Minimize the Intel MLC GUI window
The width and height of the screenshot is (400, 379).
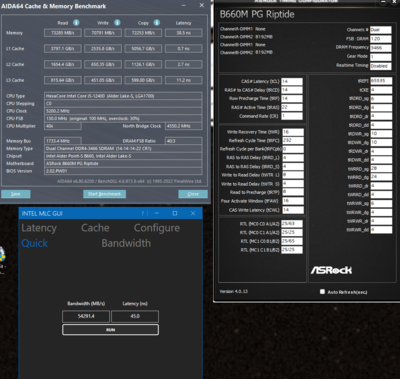pos(157,213)
